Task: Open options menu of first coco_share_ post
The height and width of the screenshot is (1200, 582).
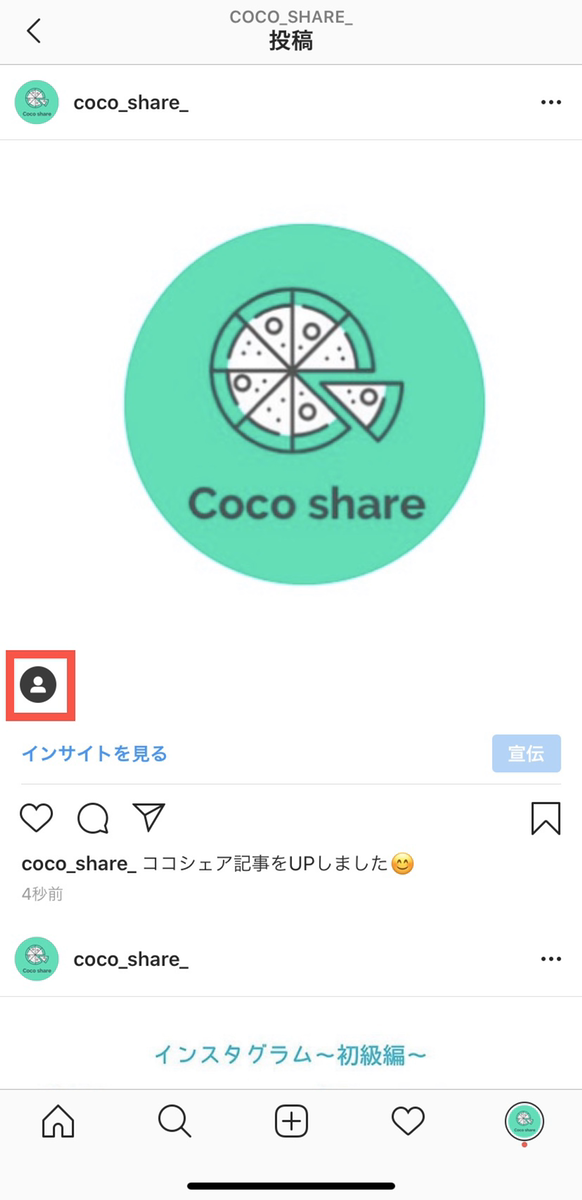Action: 551,102
